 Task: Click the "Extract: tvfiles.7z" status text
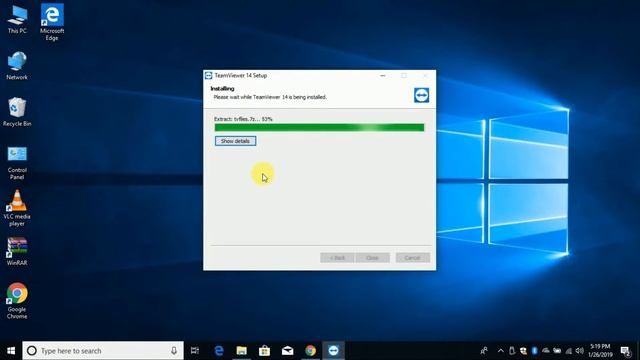coord(243,119)
